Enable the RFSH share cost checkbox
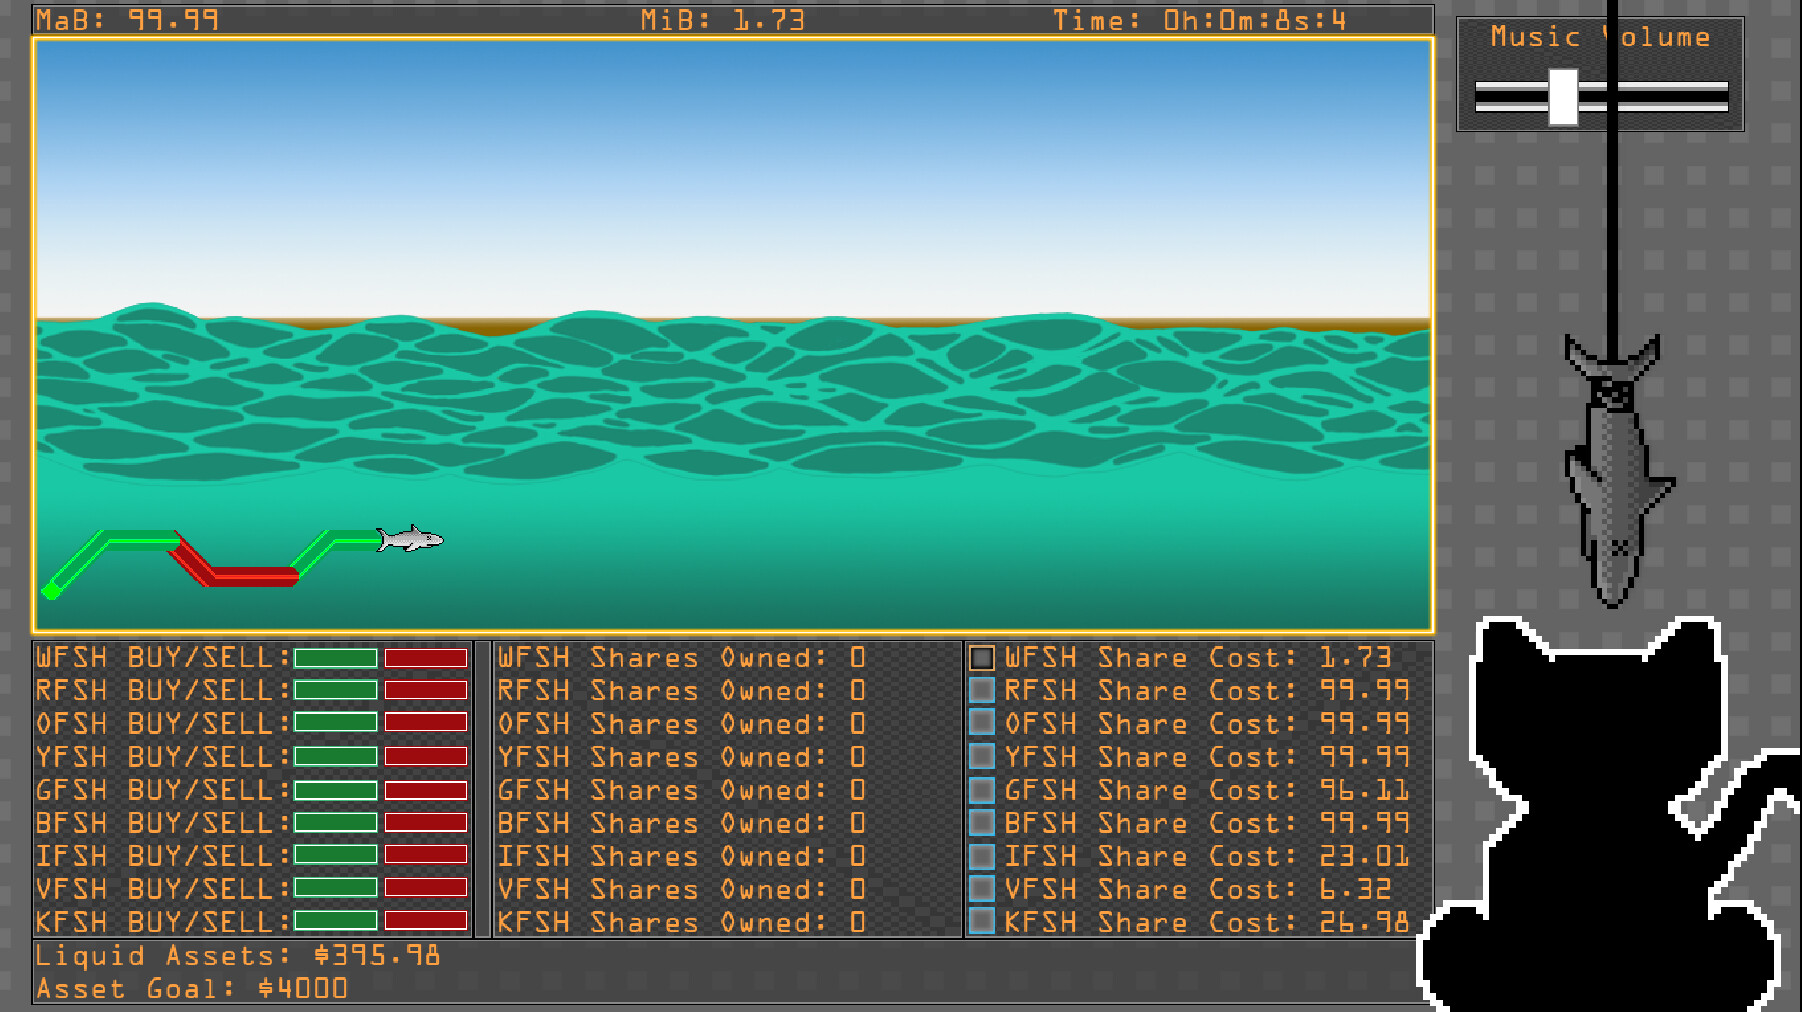Image resolution: width=1802 pixels, height=1012 pixels. 982,691
